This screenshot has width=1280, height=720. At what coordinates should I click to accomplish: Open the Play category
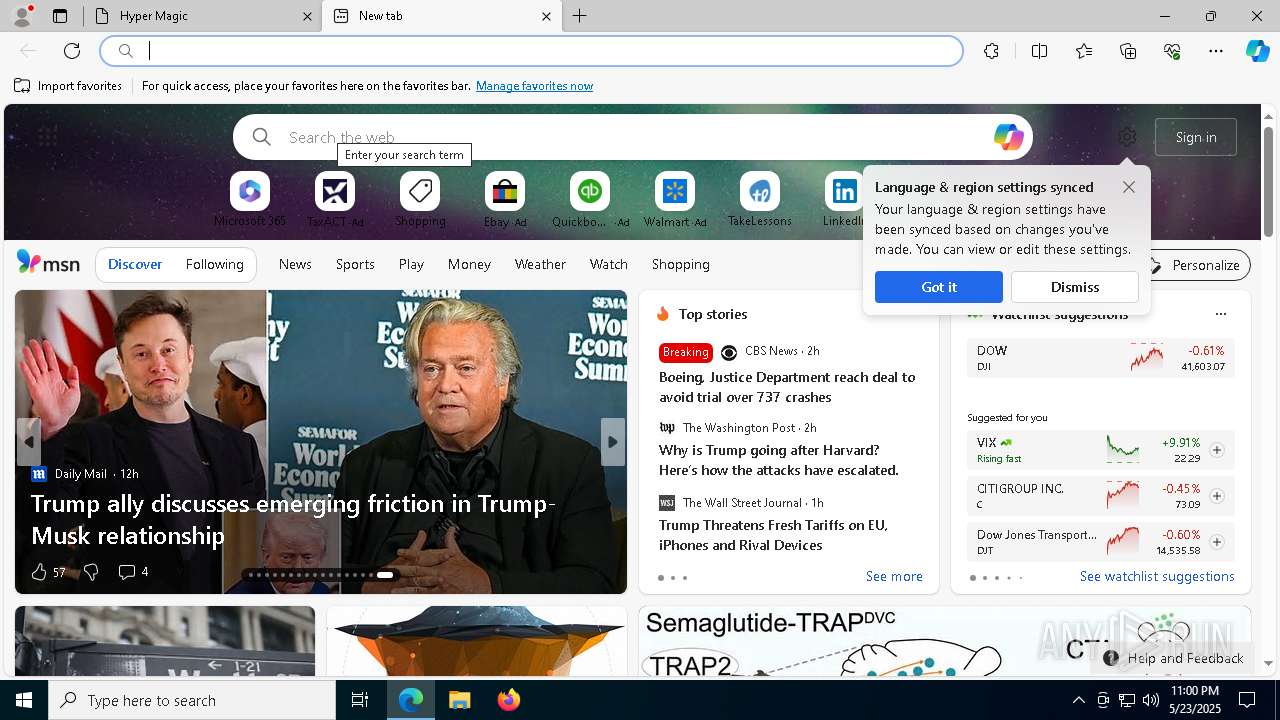[411, 265]
